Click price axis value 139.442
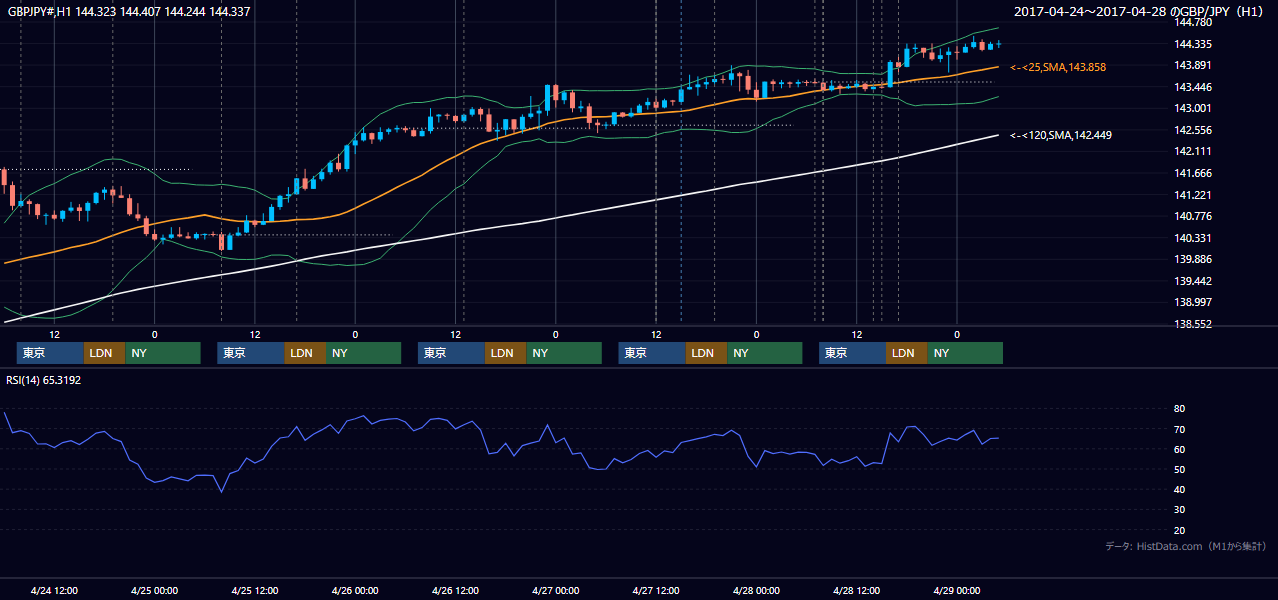 (x=1193, y=281)
